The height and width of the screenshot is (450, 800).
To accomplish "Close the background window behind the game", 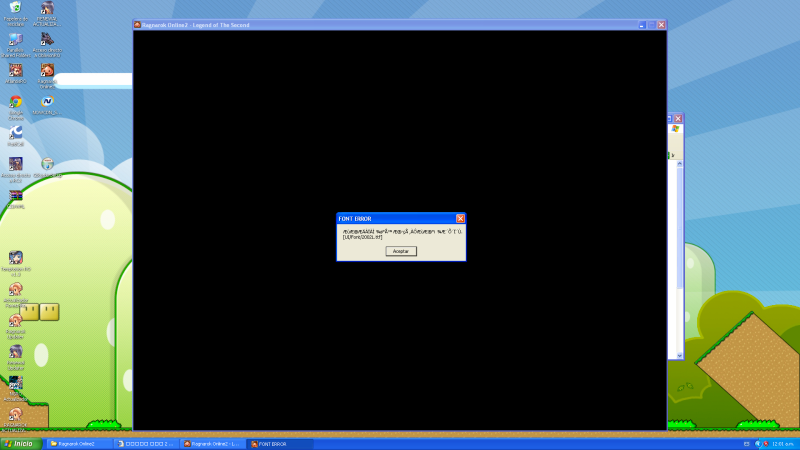I will pos(678,118).
